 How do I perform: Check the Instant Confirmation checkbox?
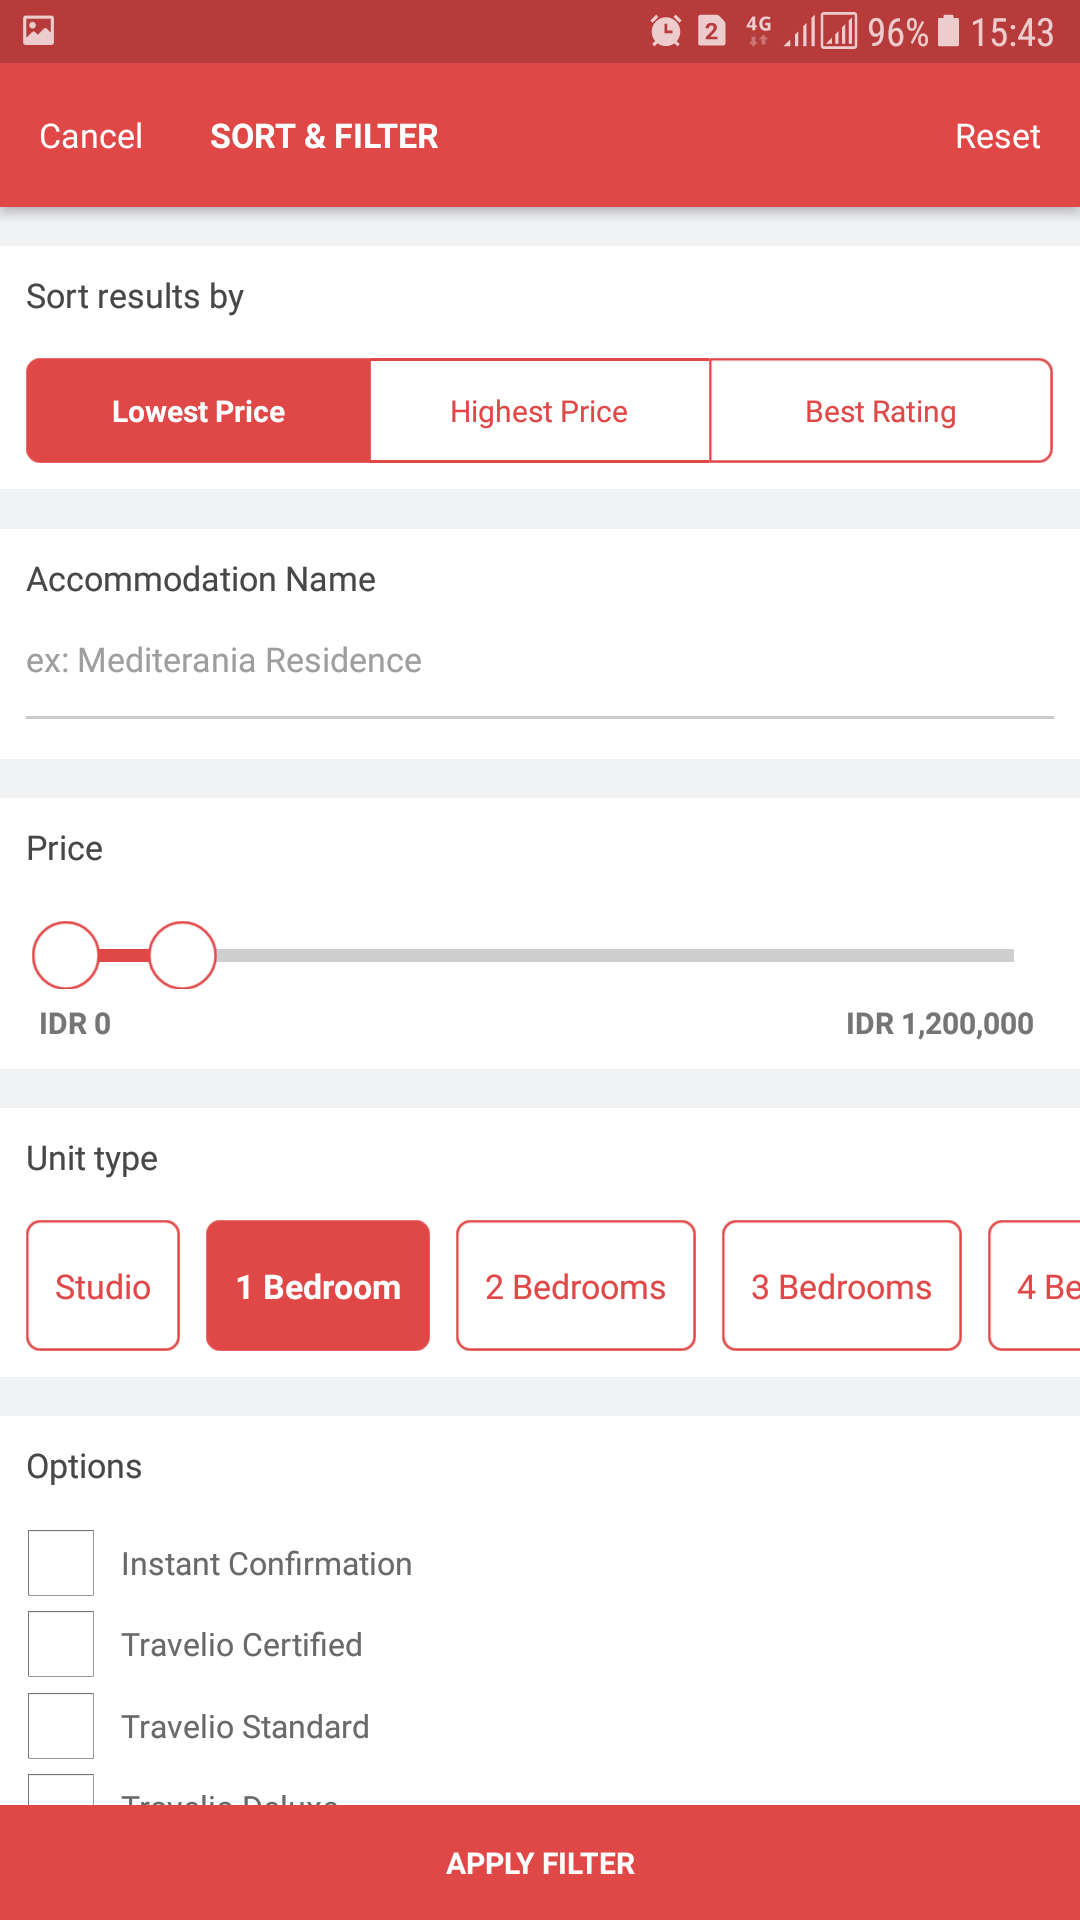tap(61, 1563)
